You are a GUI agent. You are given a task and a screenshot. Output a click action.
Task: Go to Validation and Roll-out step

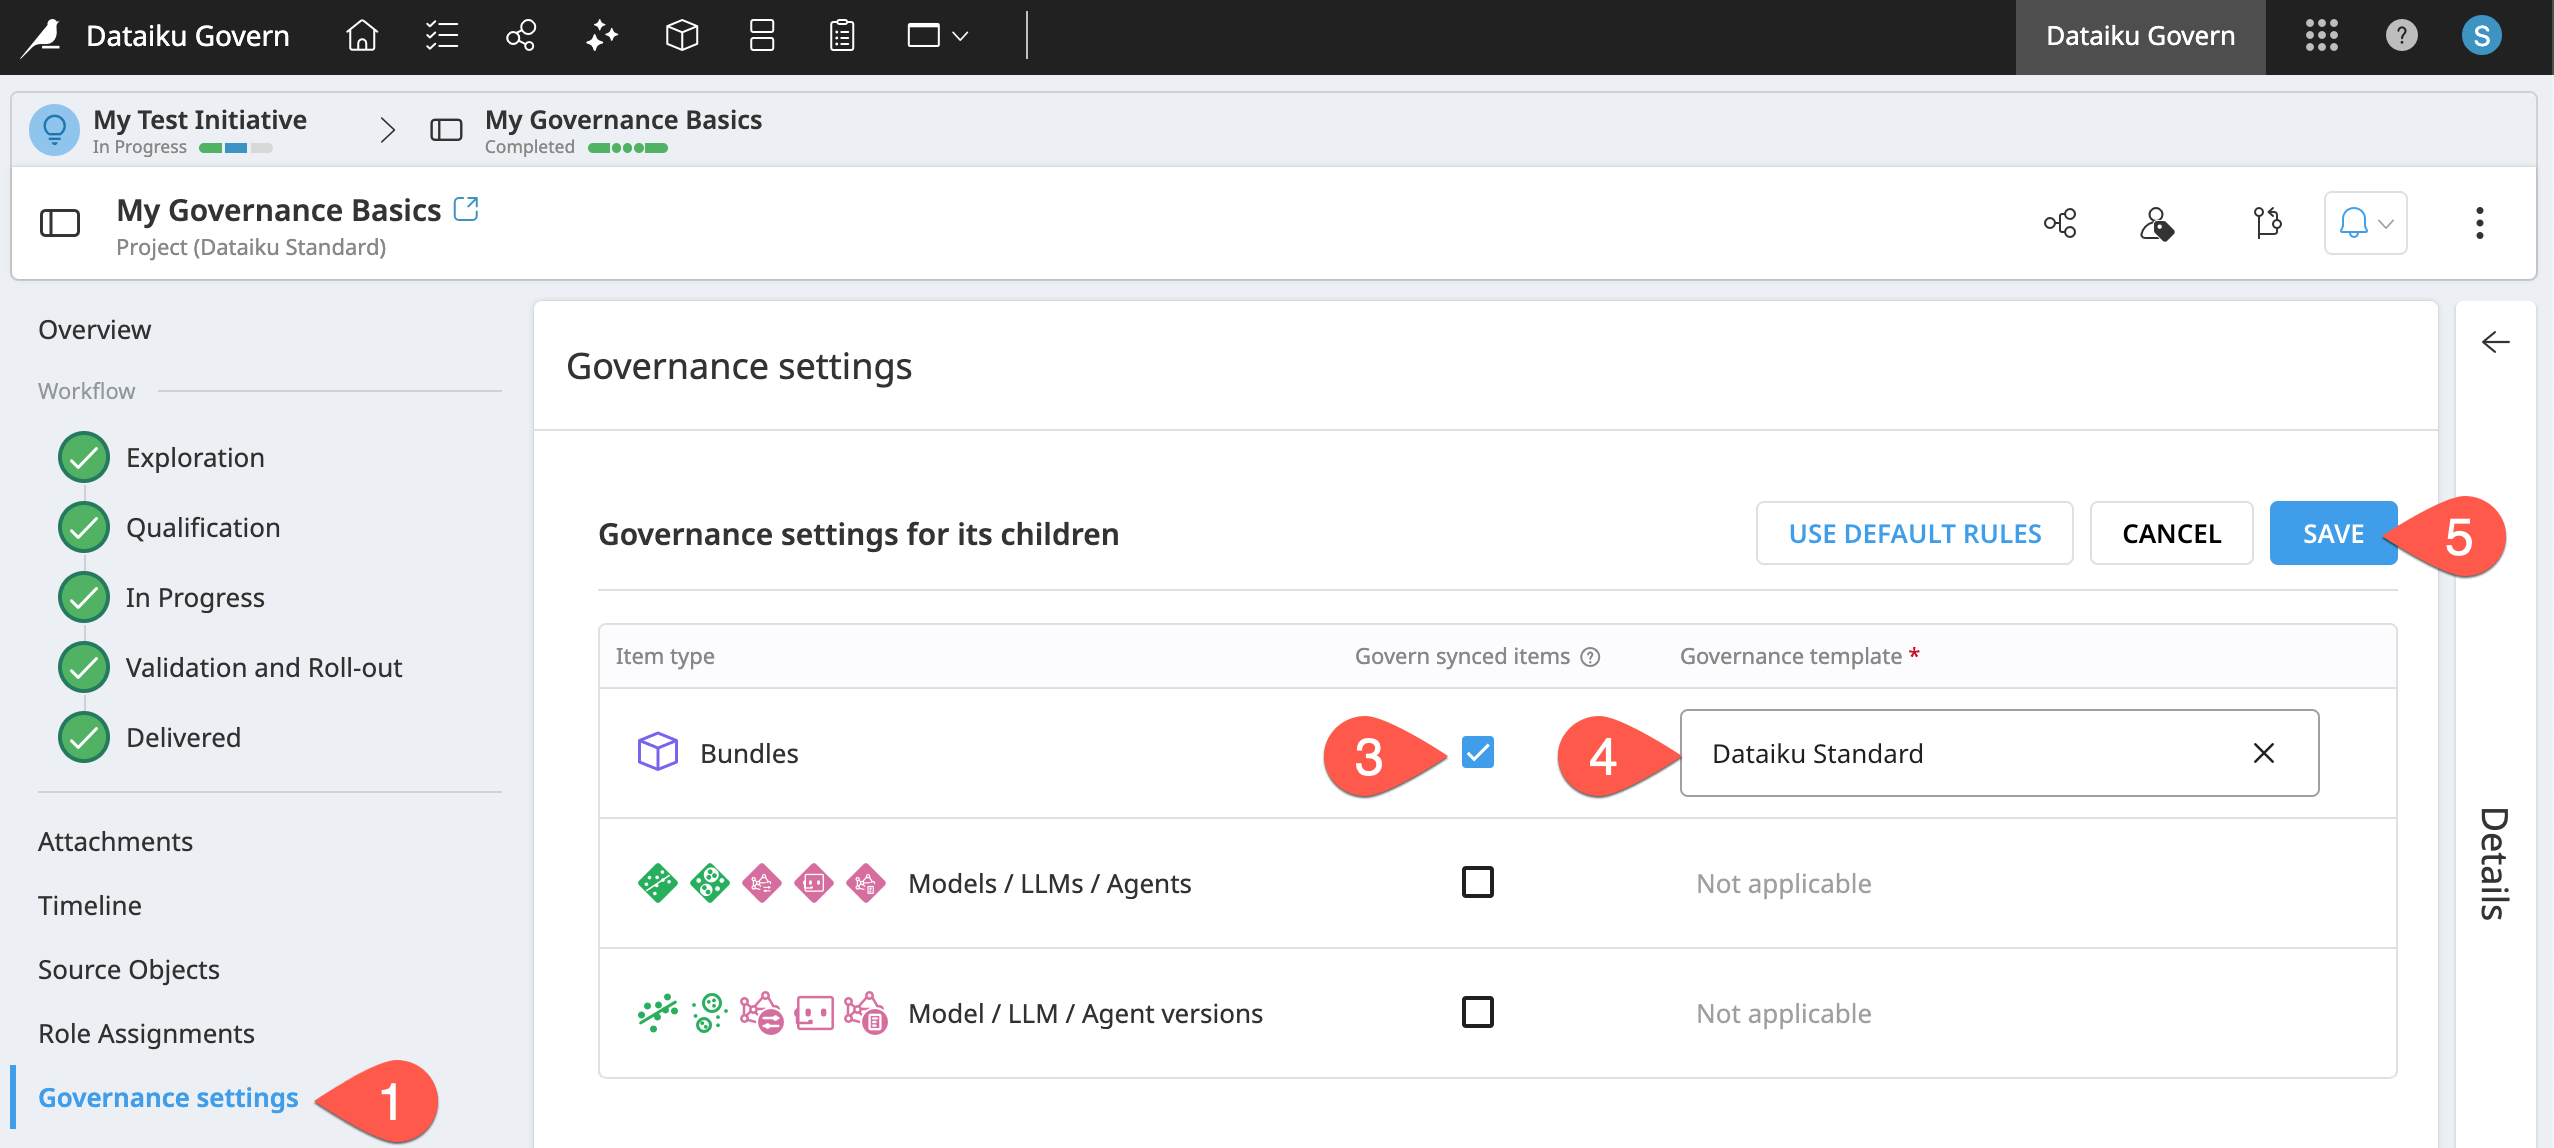click(264, 668)
